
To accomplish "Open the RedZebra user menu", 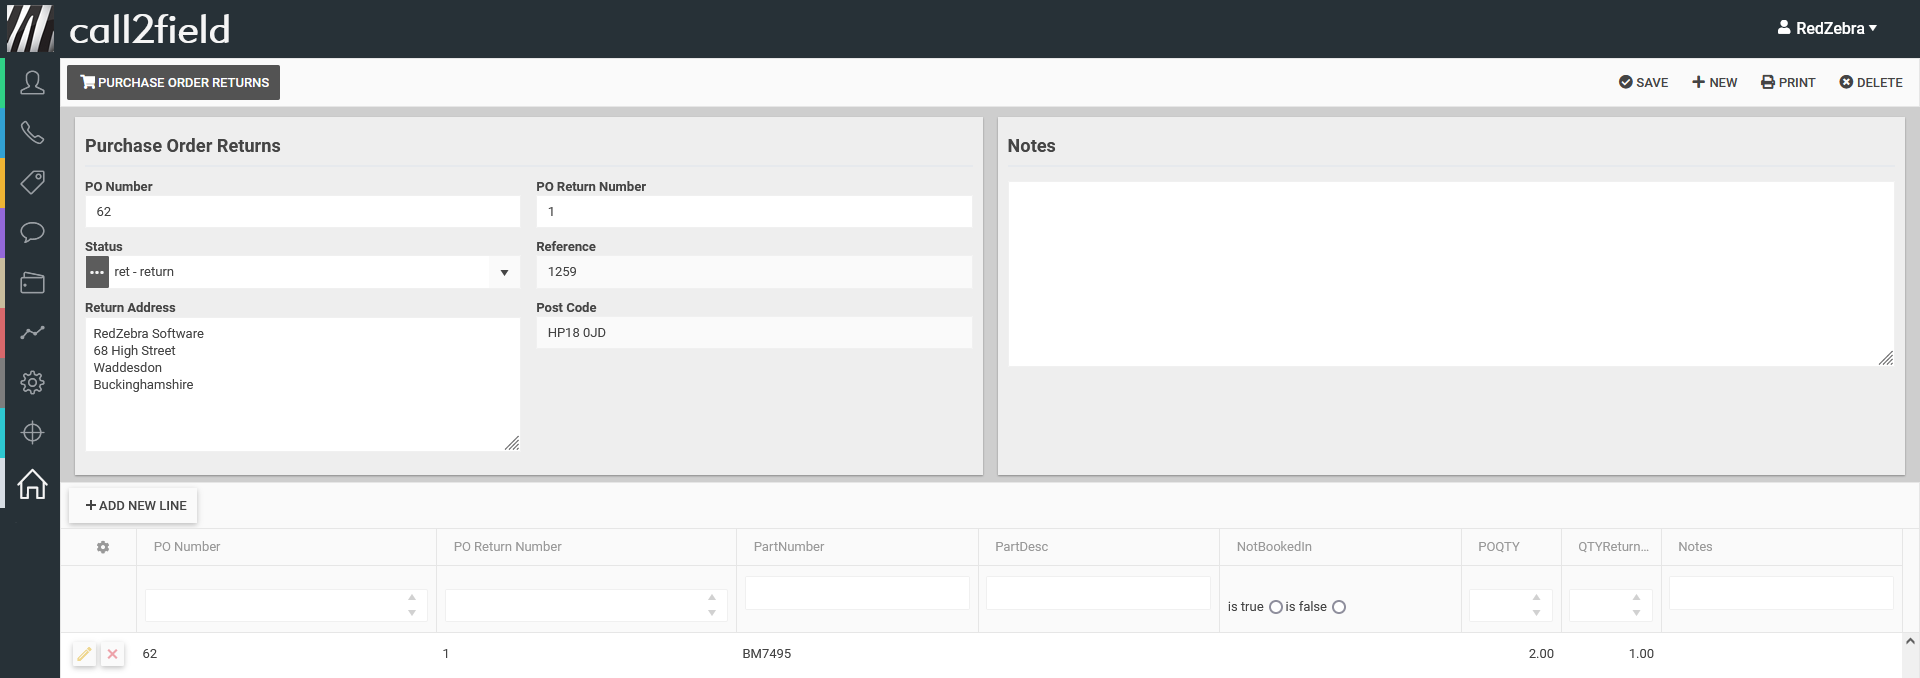I will (x=1827, y=28).
